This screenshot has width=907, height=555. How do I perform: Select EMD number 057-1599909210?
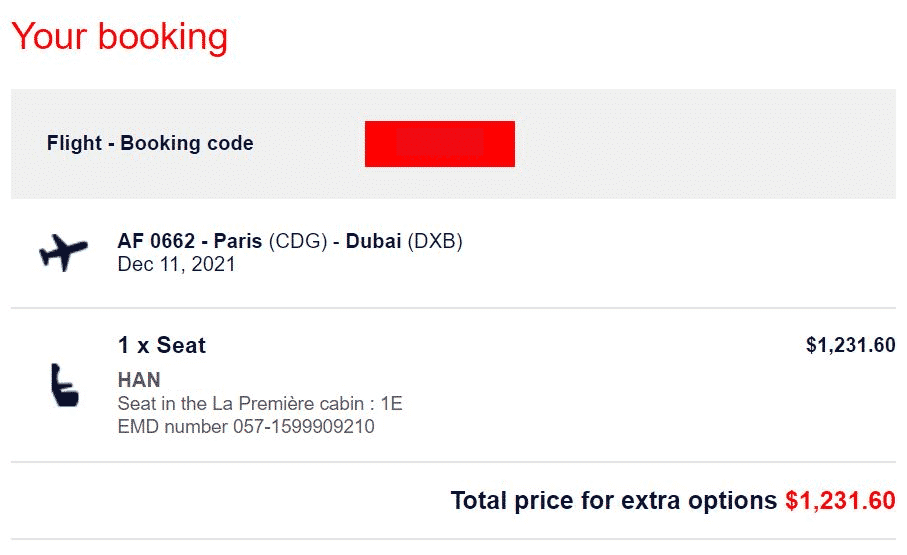(x=246, y=427)
